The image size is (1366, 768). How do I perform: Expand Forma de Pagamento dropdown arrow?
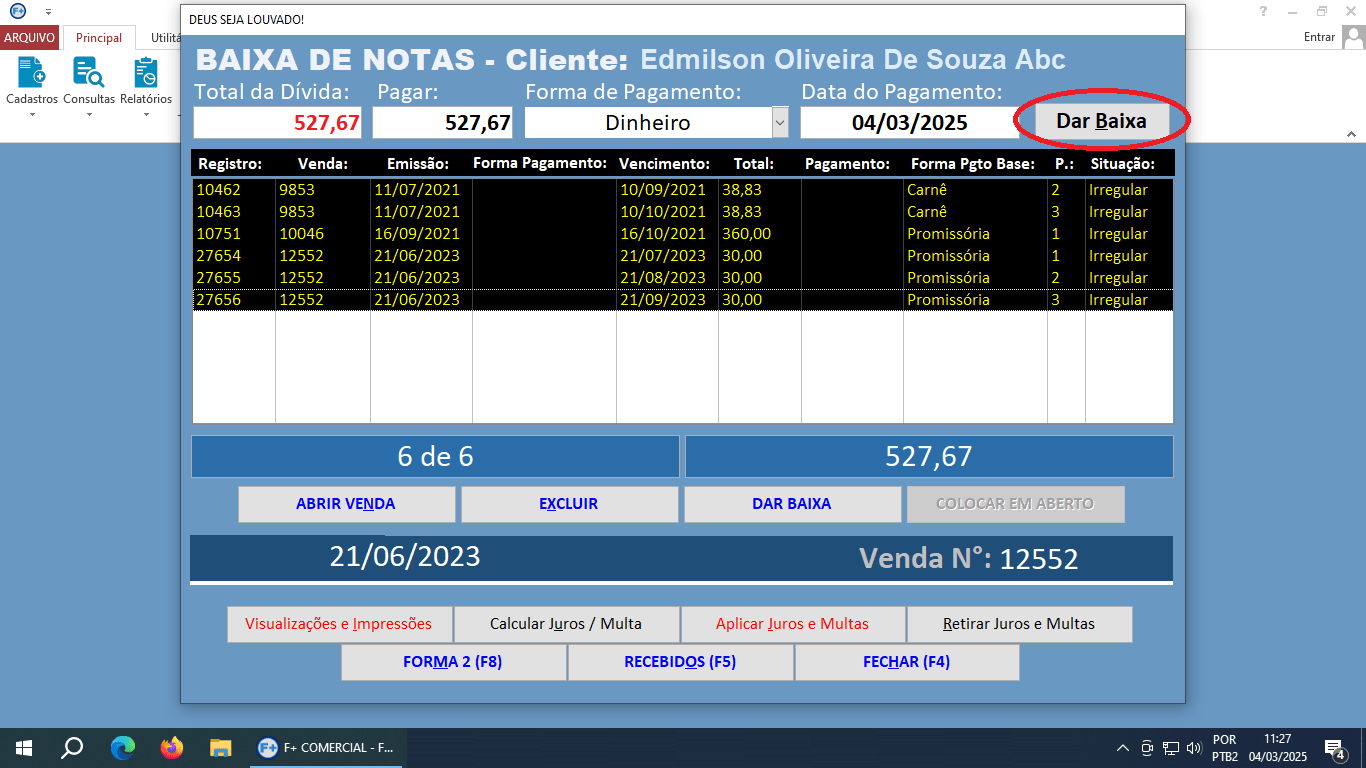pos(780,123)
